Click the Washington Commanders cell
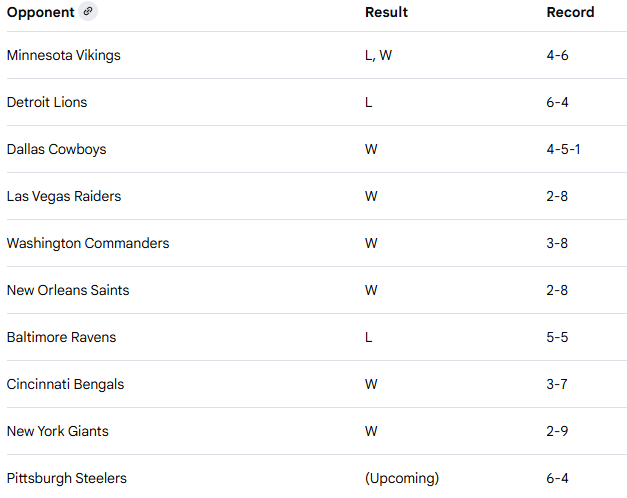The width and height of the screenshot is (627, 498). coord(88,243)
